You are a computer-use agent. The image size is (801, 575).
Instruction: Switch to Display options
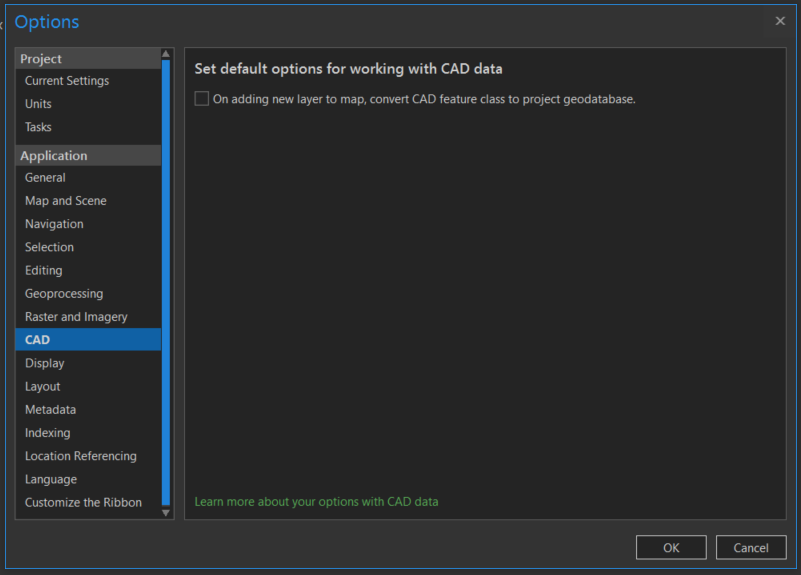coord(45,363)
